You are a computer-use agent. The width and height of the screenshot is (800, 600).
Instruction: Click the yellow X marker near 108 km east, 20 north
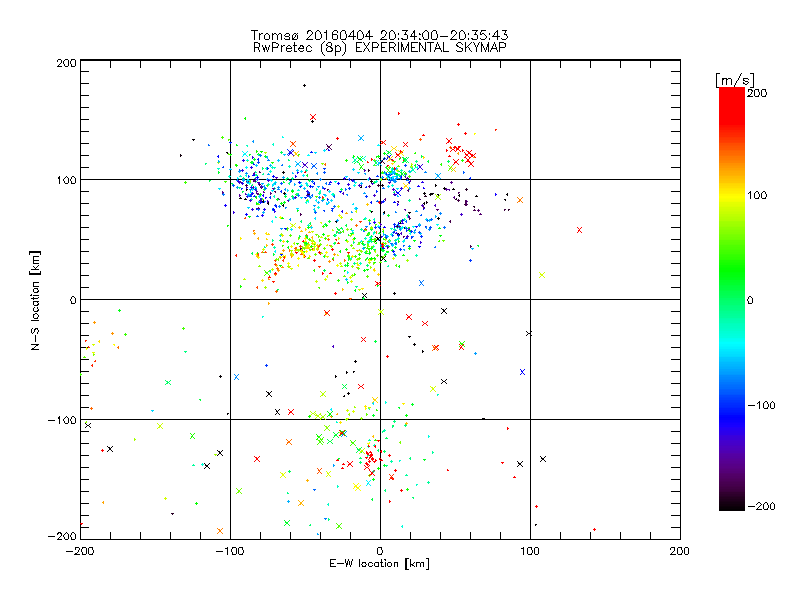542,275
